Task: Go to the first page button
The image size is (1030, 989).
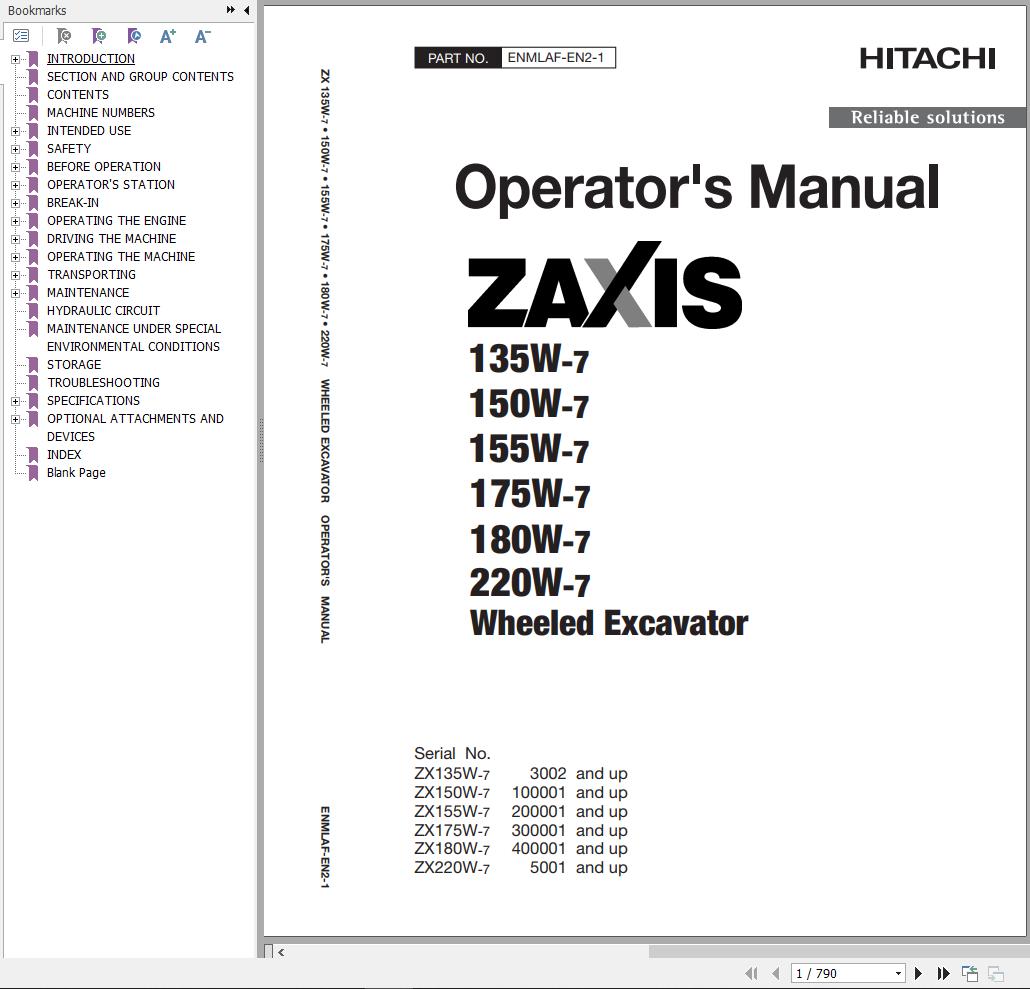Action: click(751, 973)
